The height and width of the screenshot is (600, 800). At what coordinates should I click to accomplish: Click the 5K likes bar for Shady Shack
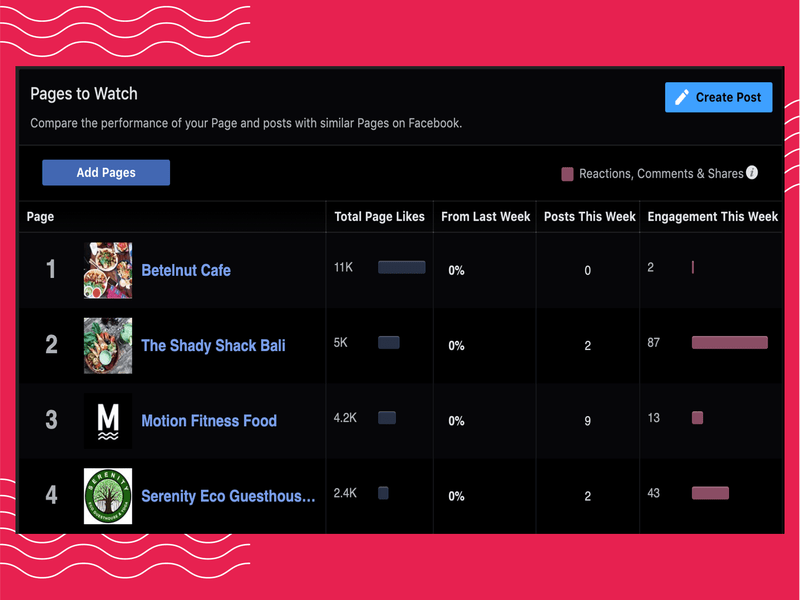pyautogui.click(x=389, y=342)
